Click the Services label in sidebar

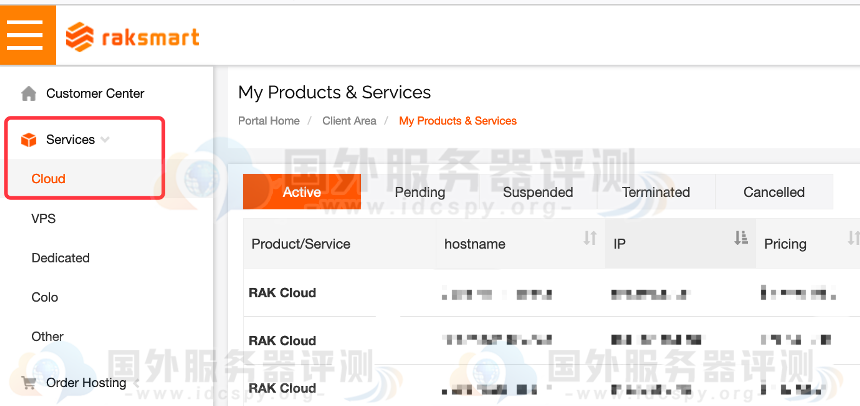pyautogui.click(x=70, y=140)
